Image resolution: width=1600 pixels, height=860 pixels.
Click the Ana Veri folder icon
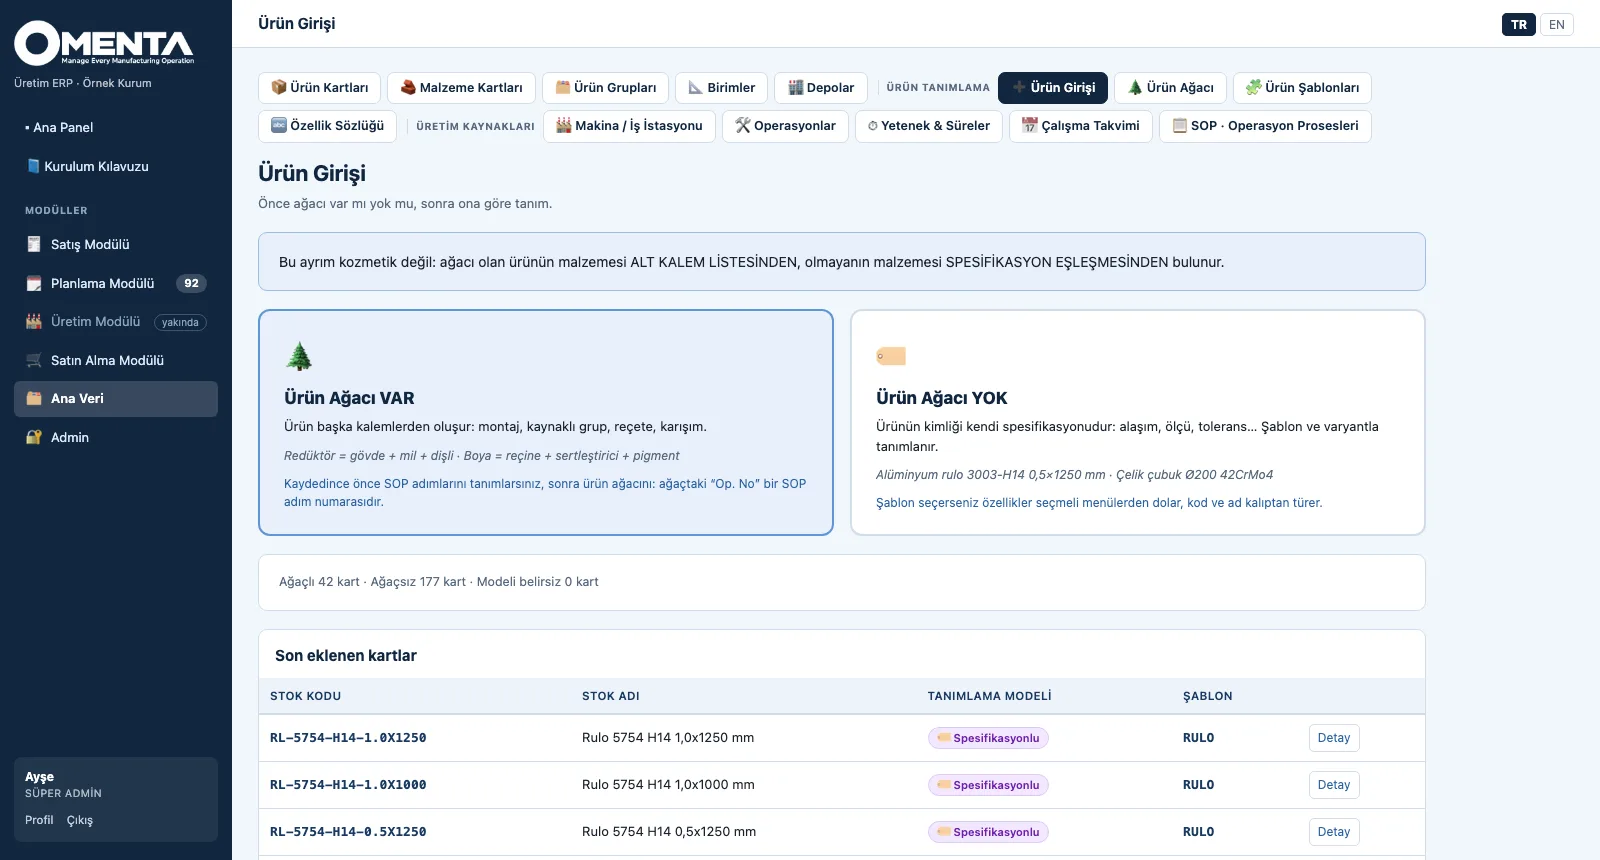[x=34, y=398]
